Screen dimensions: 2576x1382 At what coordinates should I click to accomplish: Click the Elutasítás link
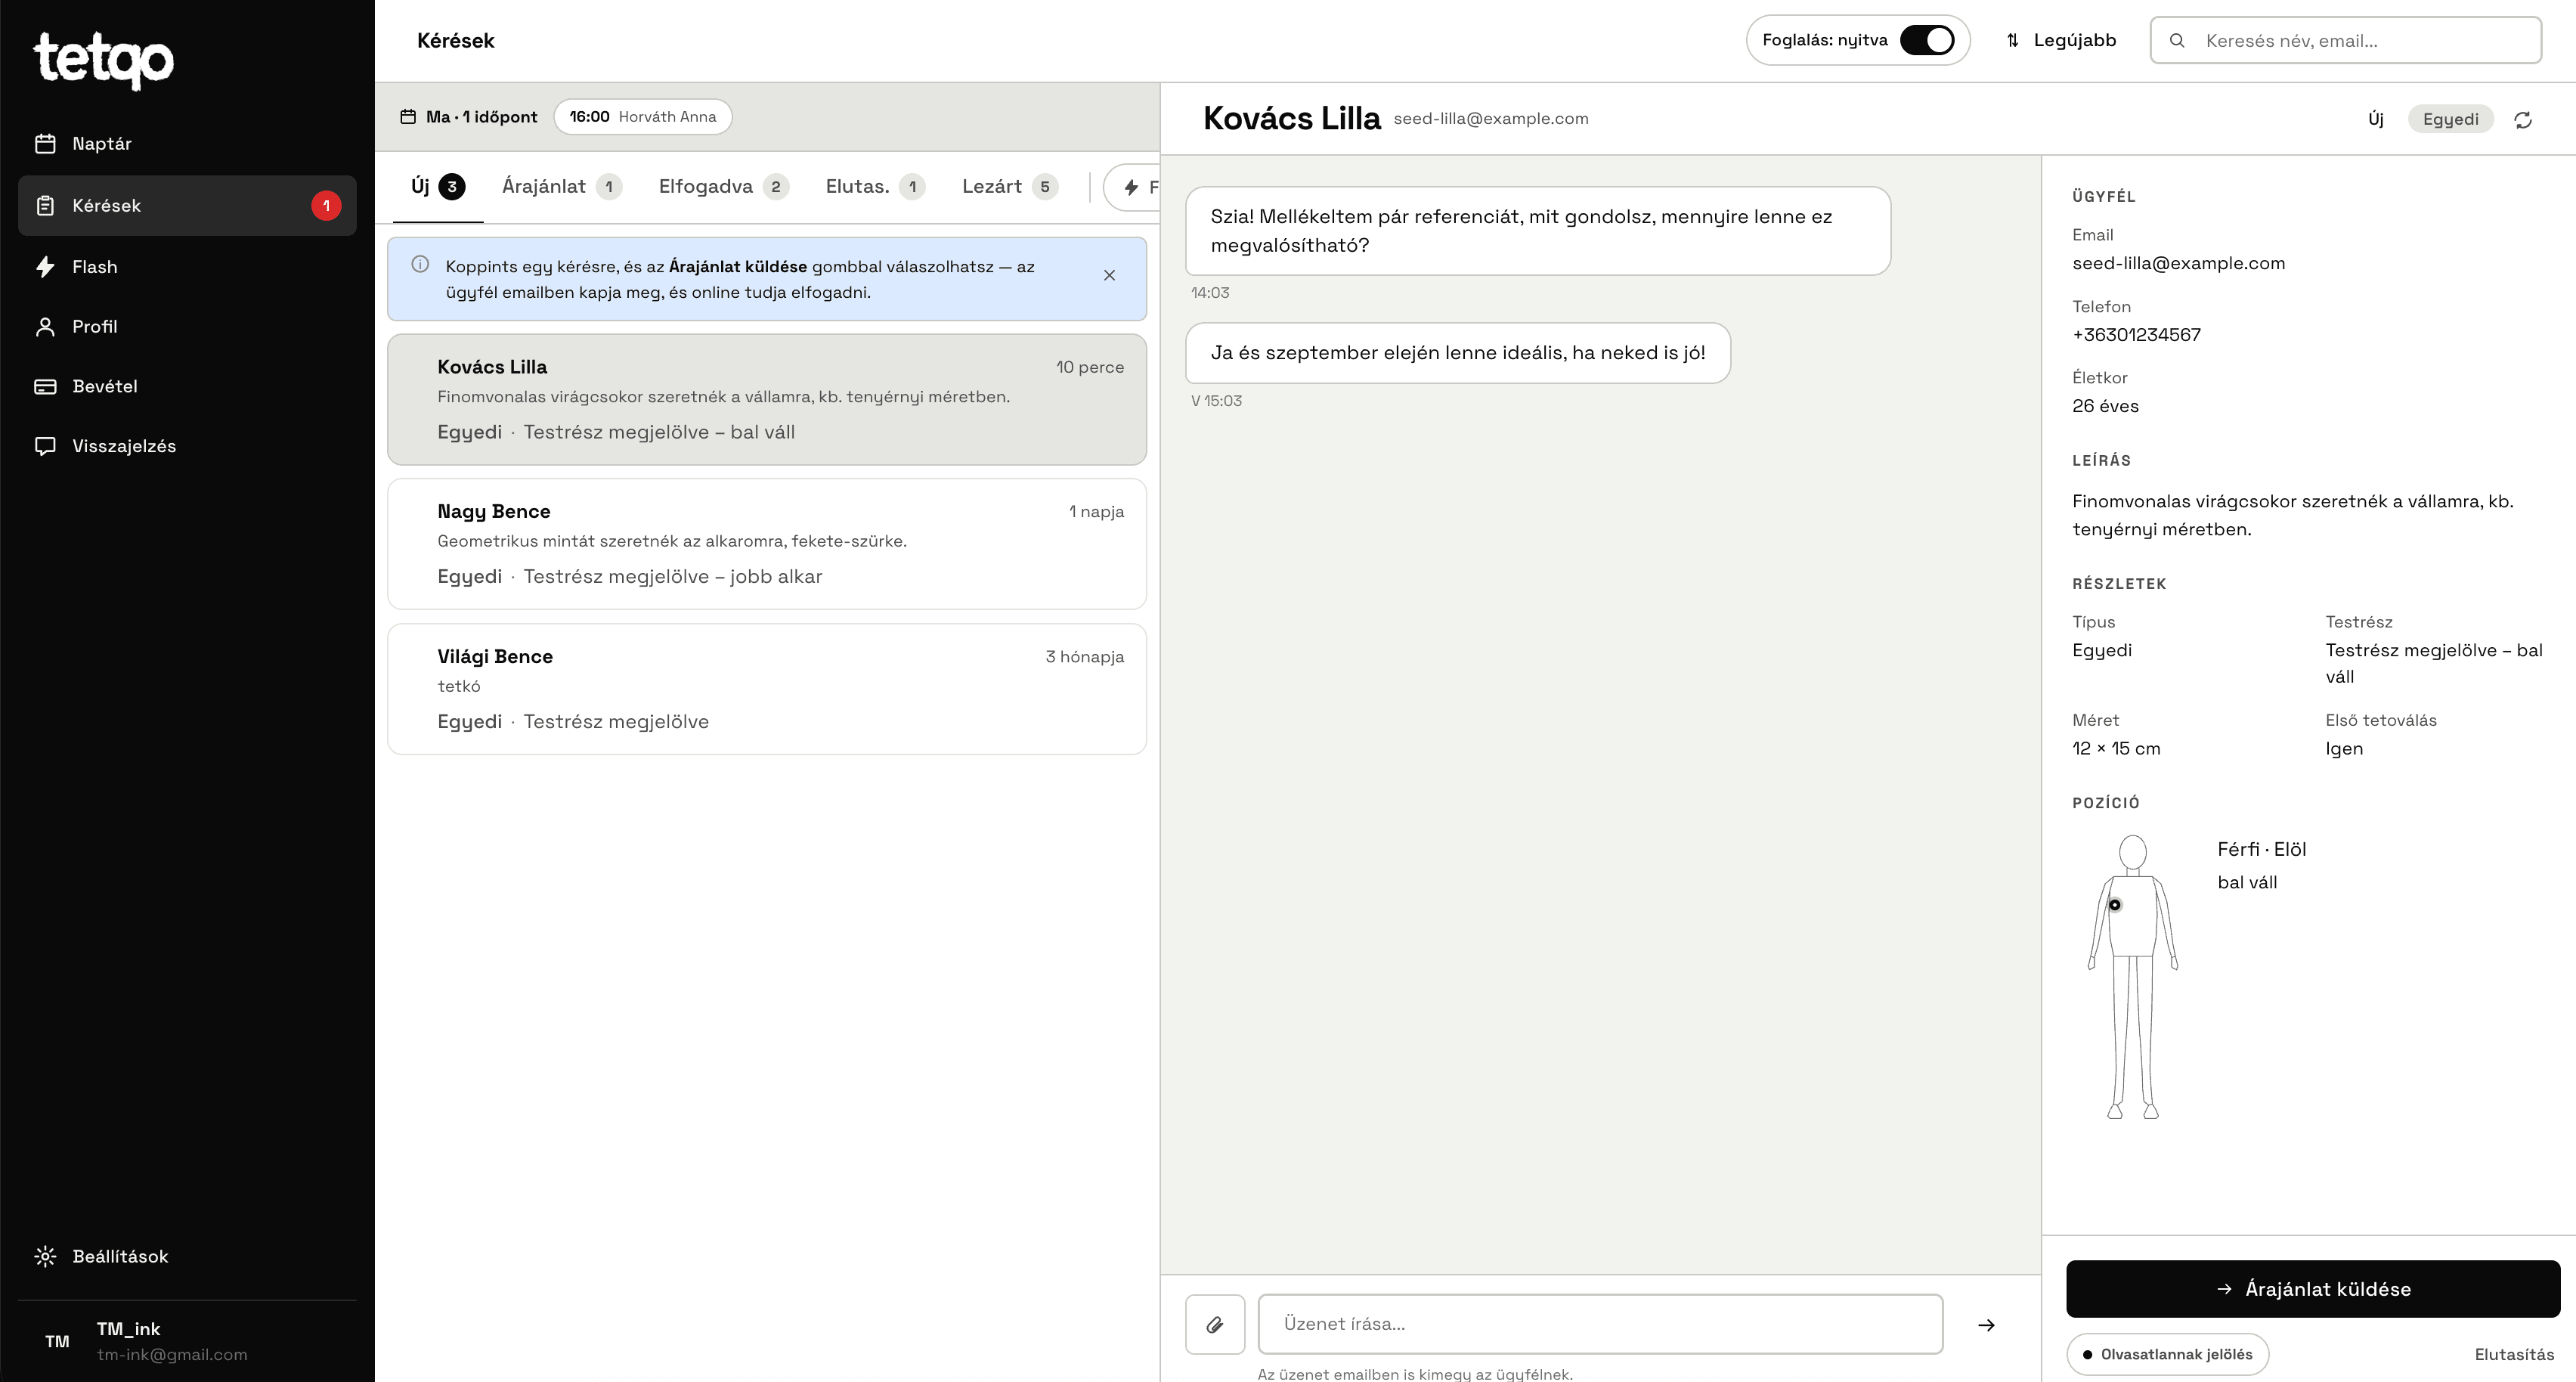pos(2514,1354)
